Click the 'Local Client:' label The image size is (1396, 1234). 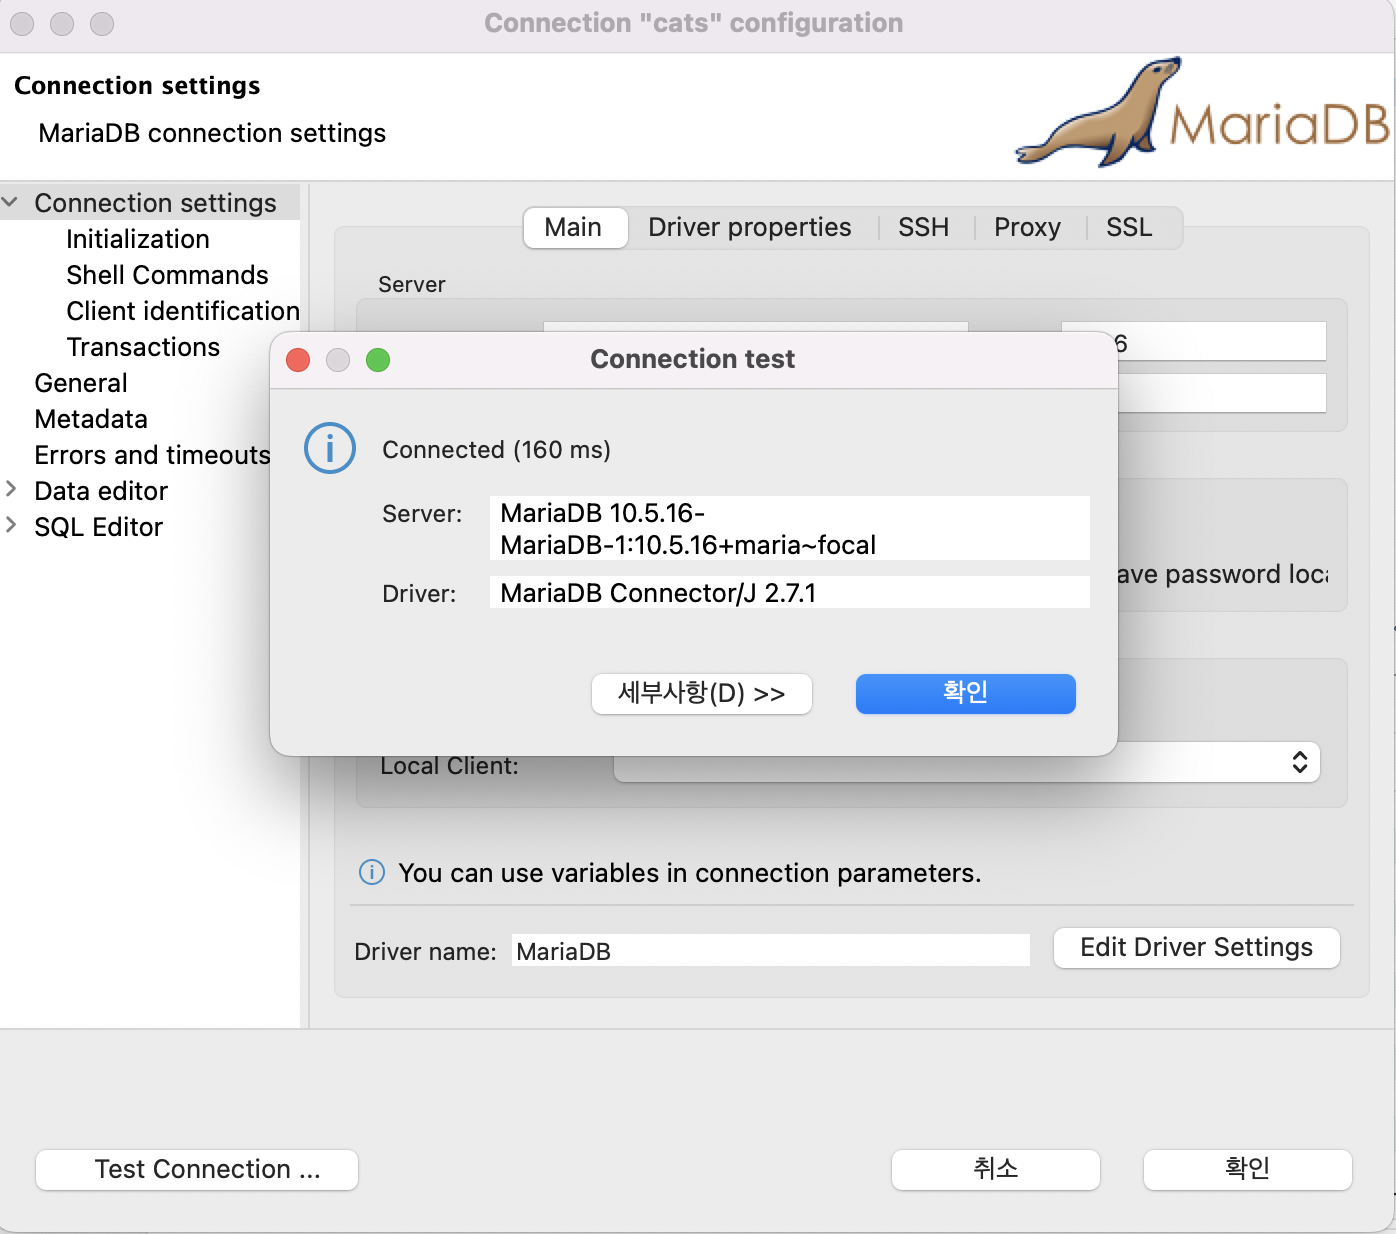[x=449, y=767]
